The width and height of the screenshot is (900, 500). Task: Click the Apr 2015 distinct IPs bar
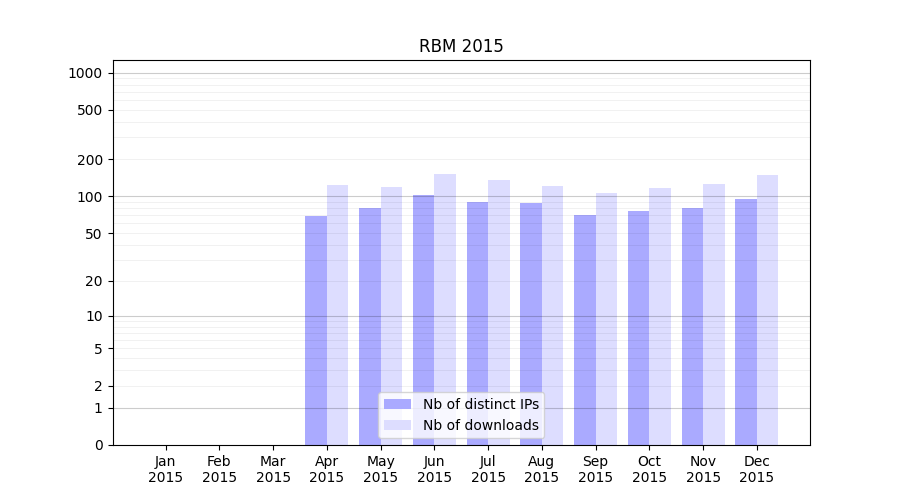pos(316,330)
